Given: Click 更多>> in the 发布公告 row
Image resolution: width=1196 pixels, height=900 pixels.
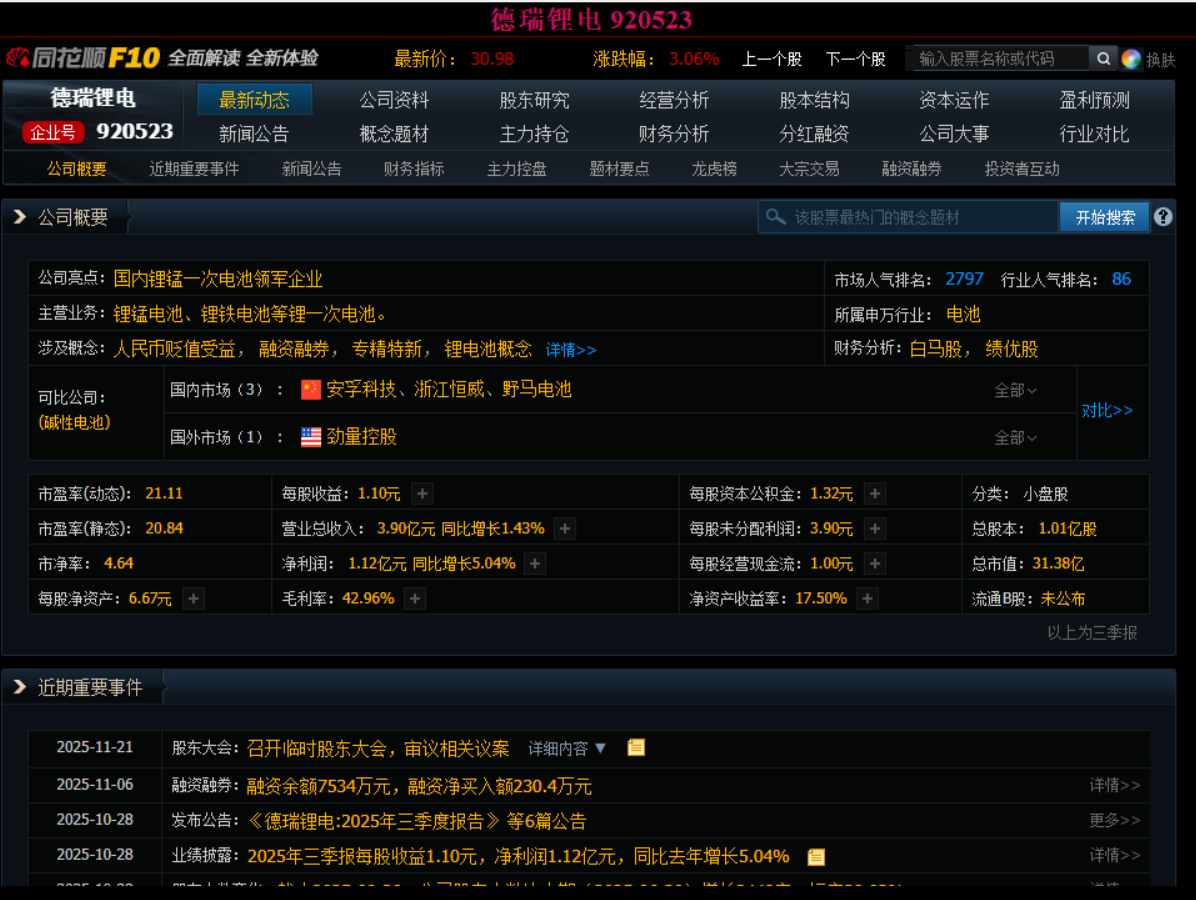Looking at the screenshot, I should (1115, 820).
